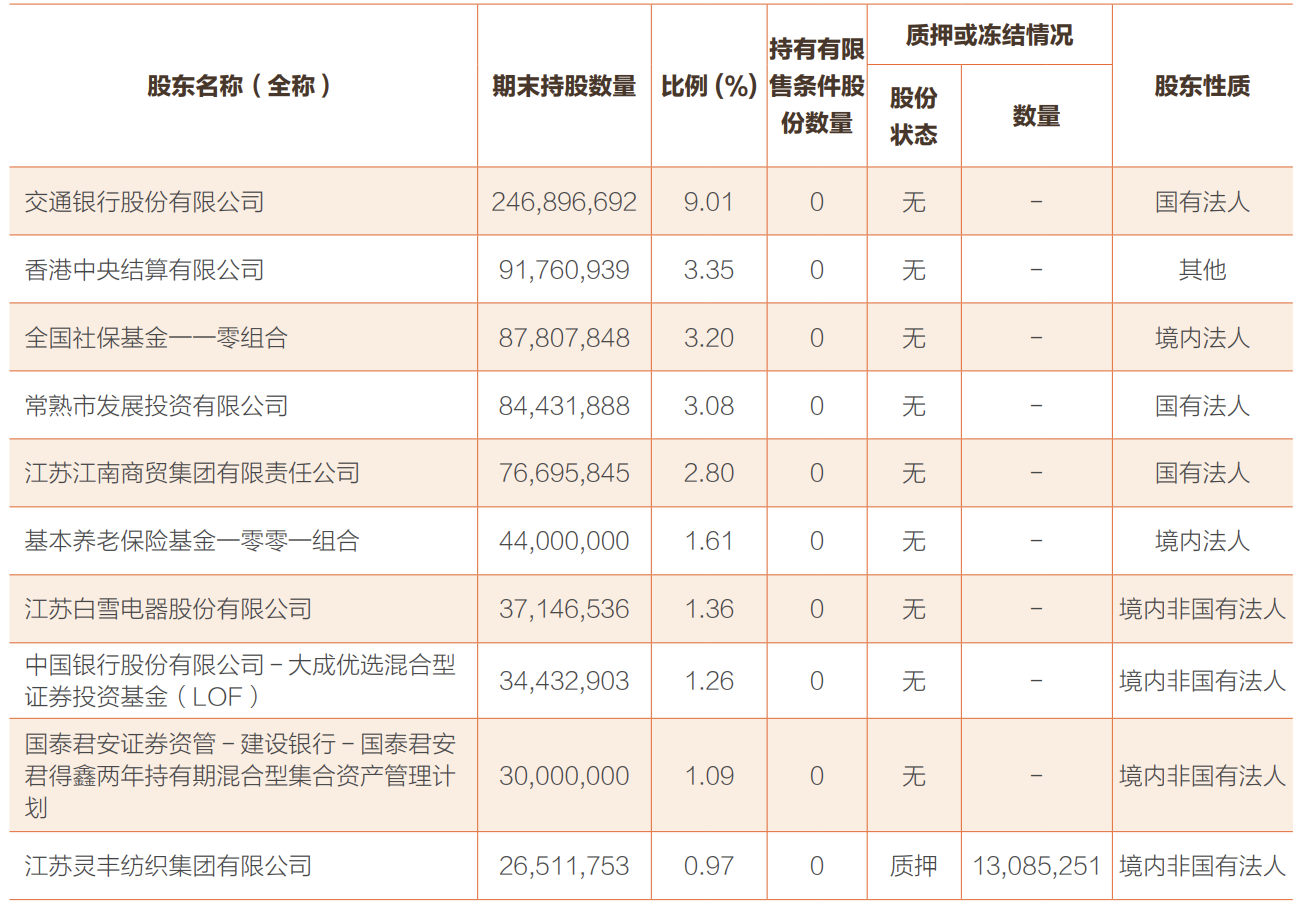Click the share count 246,896,692
1310x910 pixels.
pyautogui.click(x=564, y=202)
